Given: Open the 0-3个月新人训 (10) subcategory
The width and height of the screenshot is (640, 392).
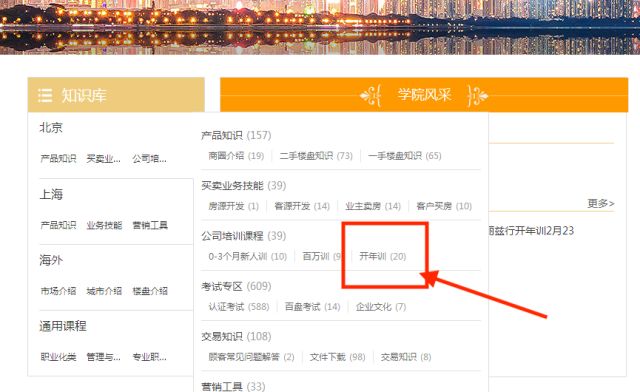Looking at the screenshot, I should (x=248, y=256).
